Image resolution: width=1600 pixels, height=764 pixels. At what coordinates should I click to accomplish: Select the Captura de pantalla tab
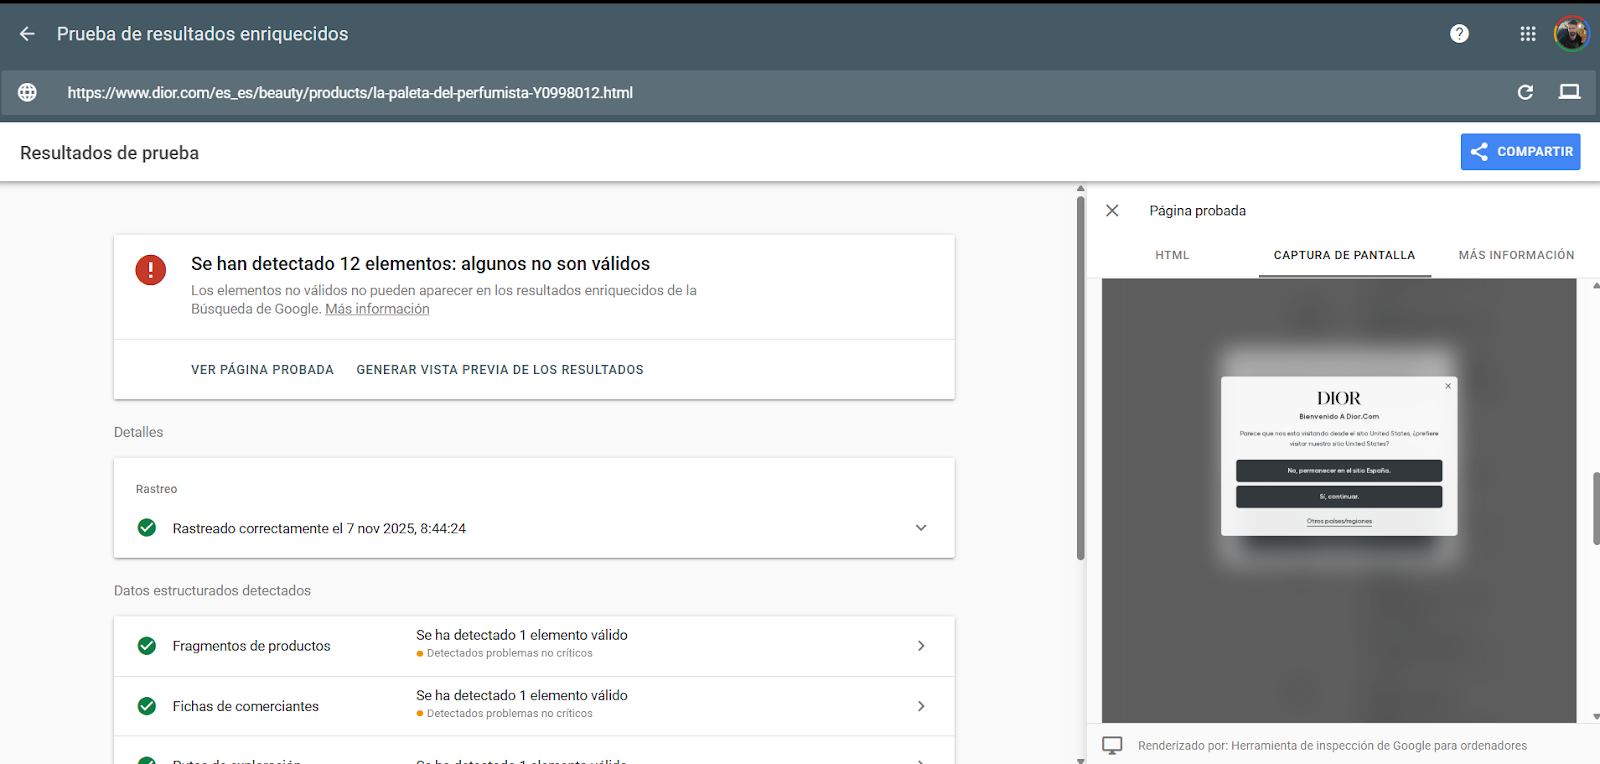[1344, 255]
